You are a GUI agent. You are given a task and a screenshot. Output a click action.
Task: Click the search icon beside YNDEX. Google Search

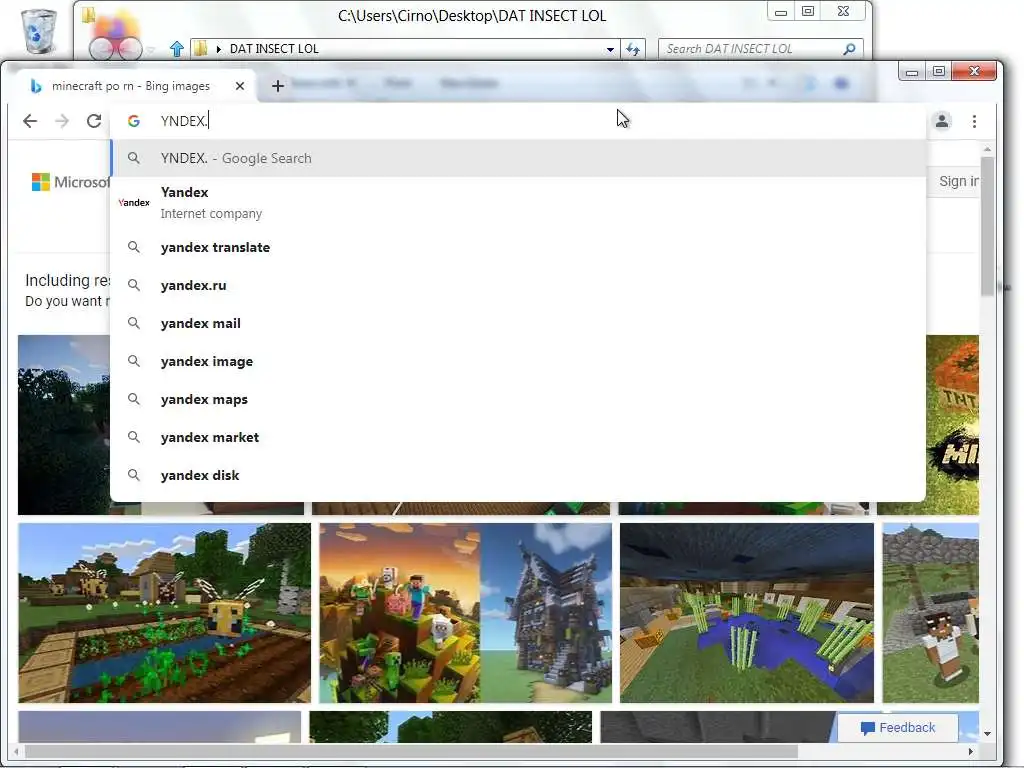coord(134,157)
